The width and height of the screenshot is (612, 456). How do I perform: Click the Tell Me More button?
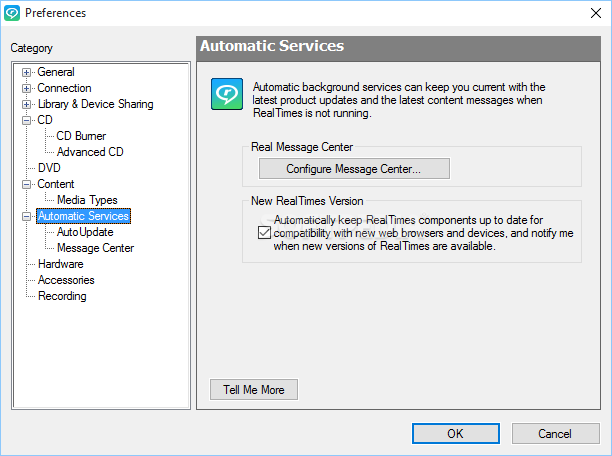[254, 390]
